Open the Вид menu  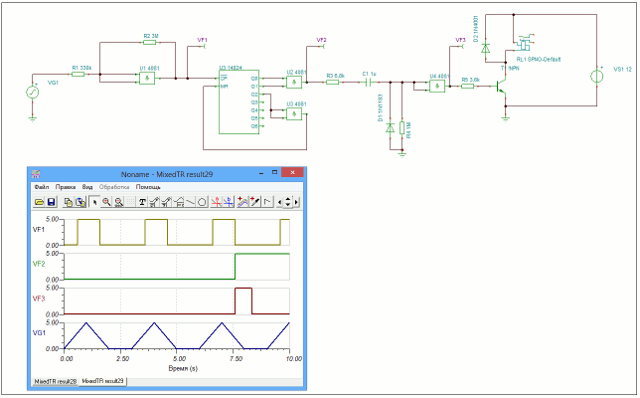pyautogui.click(x=87, y=187)
